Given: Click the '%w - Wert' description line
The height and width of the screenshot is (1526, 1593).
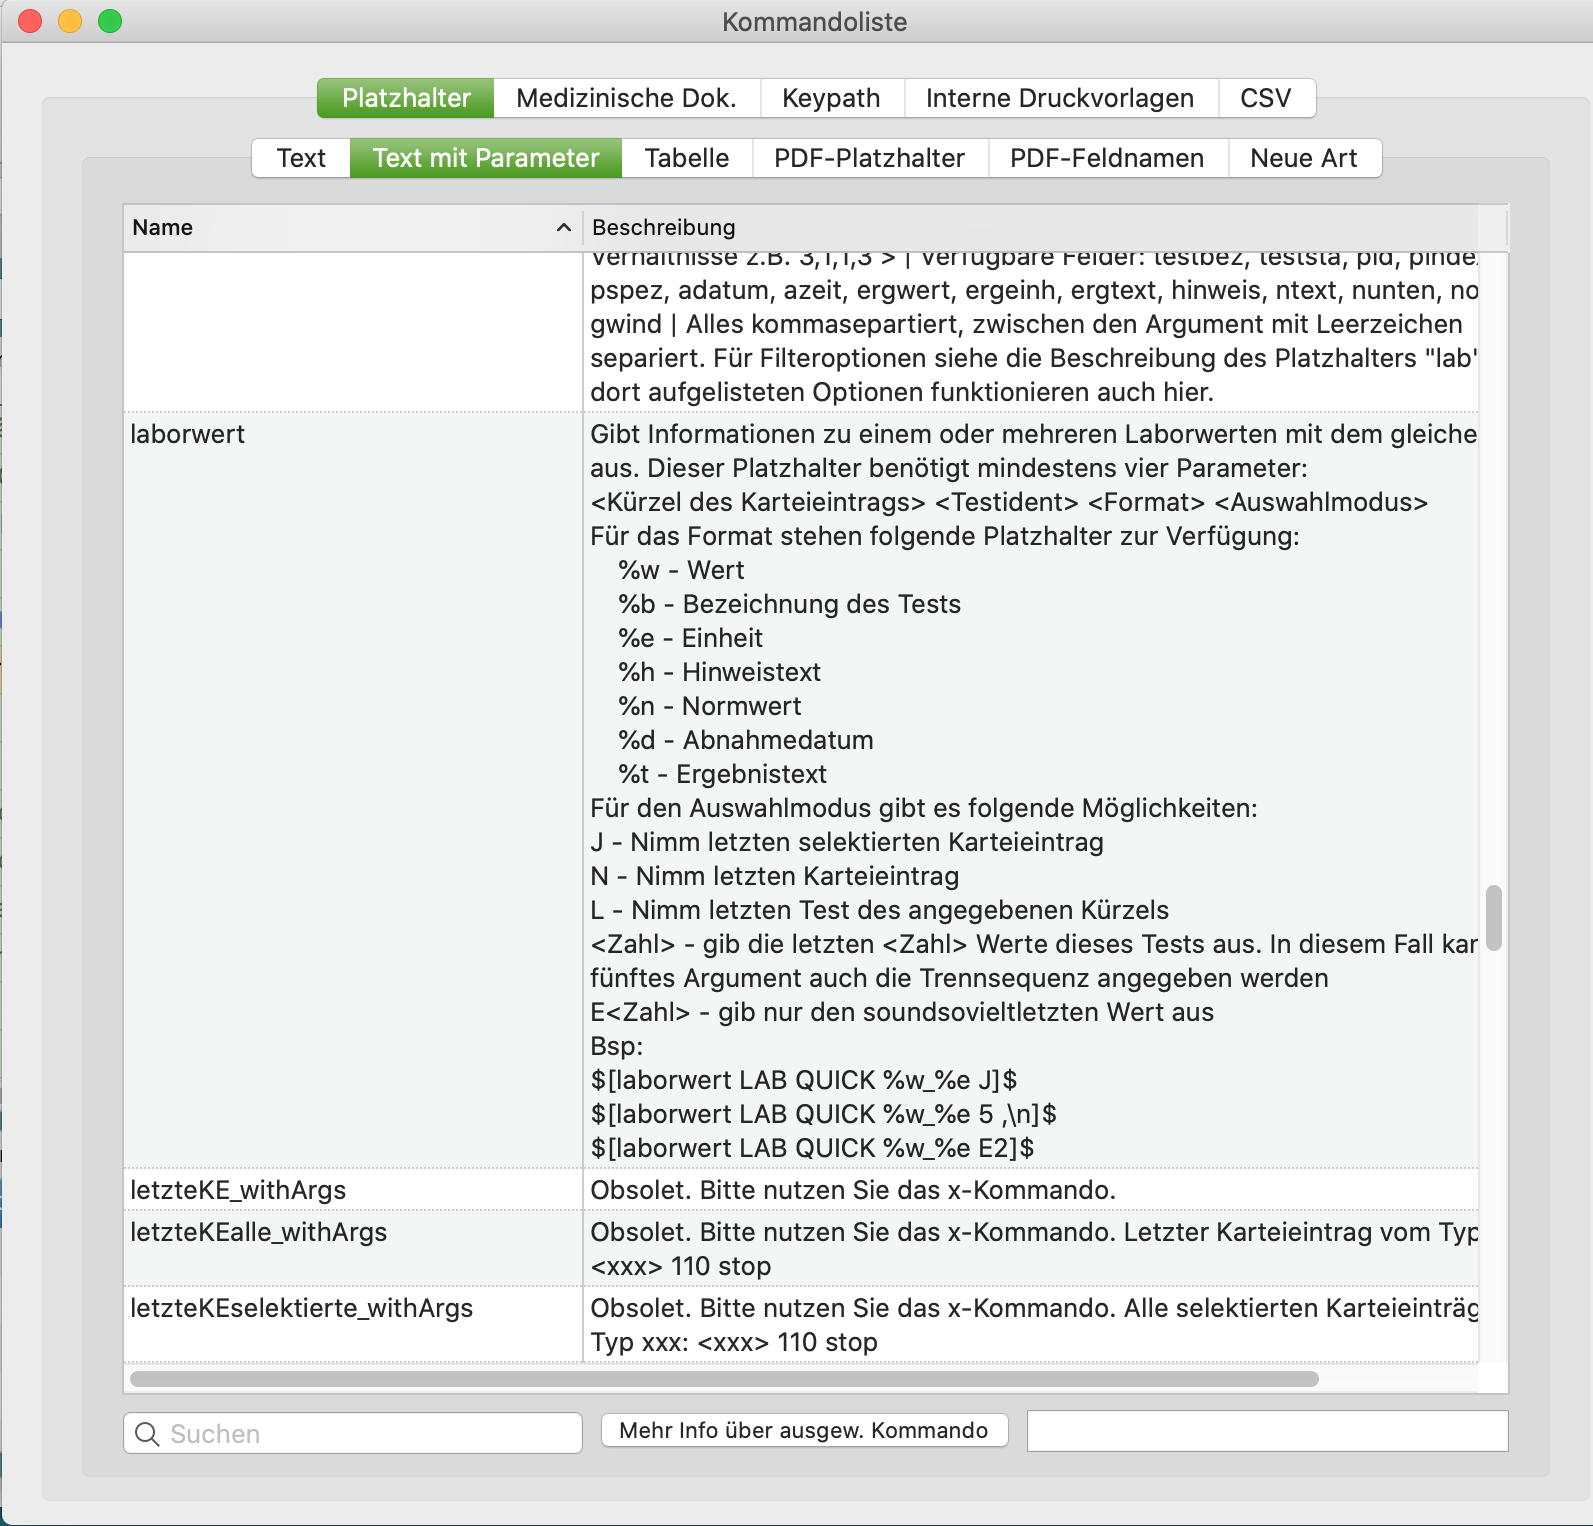Looking at the screenshot, I should 681,570.
